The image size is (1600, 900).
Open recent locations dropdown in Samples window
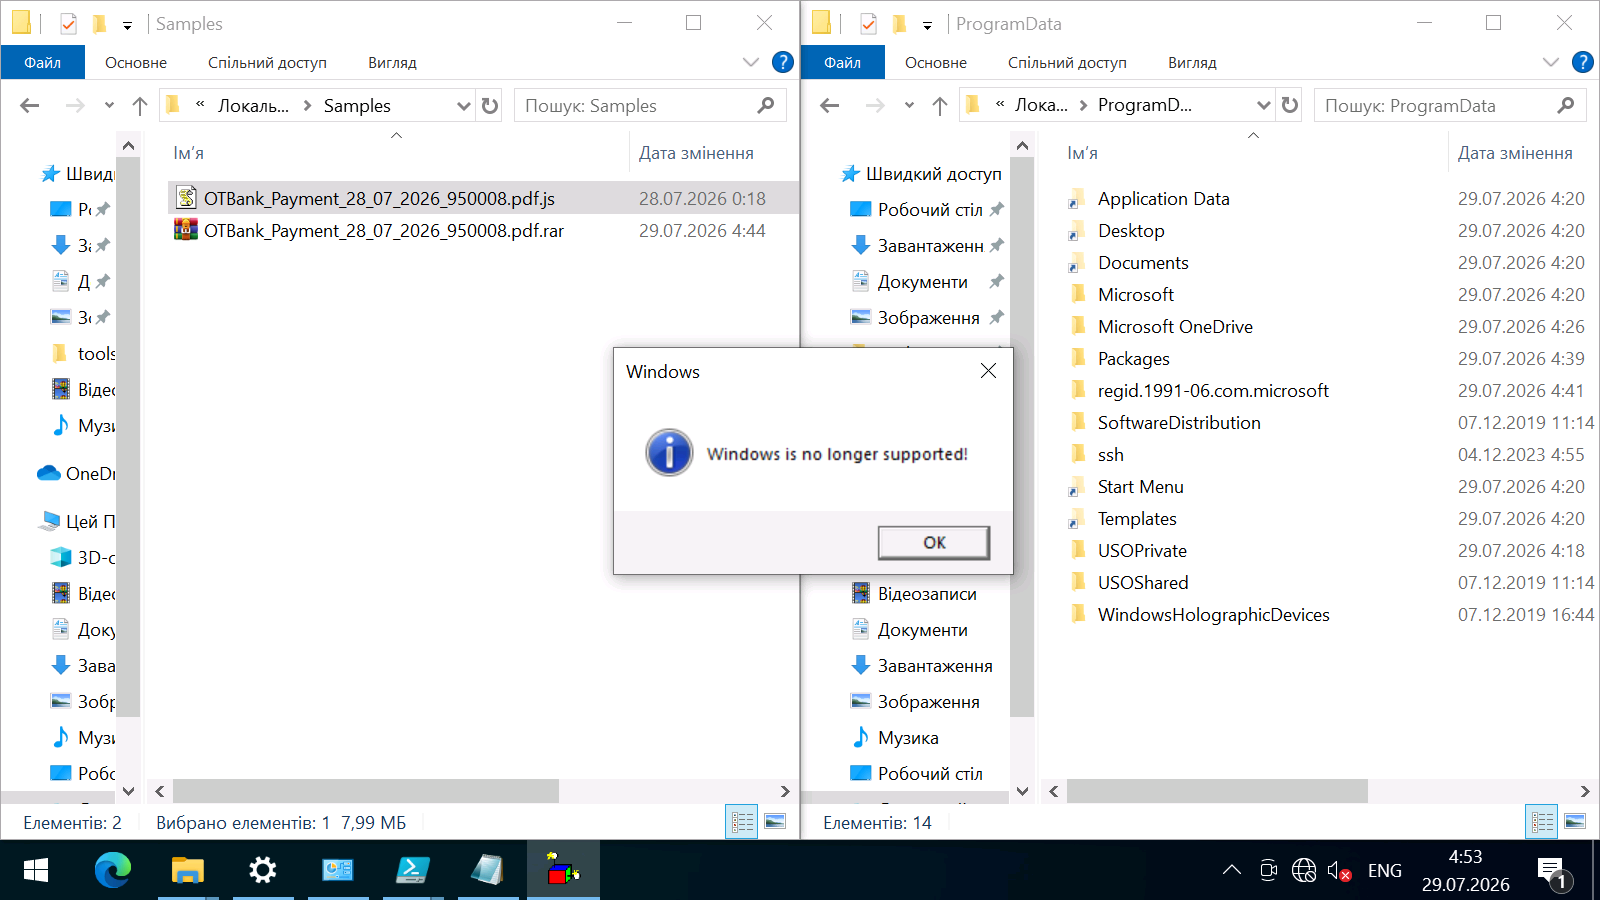click(x=109, y=105)
